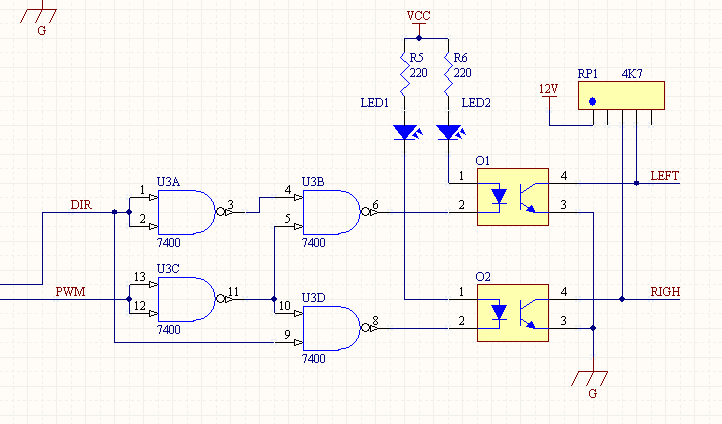Select the RIGH net label
The width and height of the screenshot is (722, 424).
point(665,292)
